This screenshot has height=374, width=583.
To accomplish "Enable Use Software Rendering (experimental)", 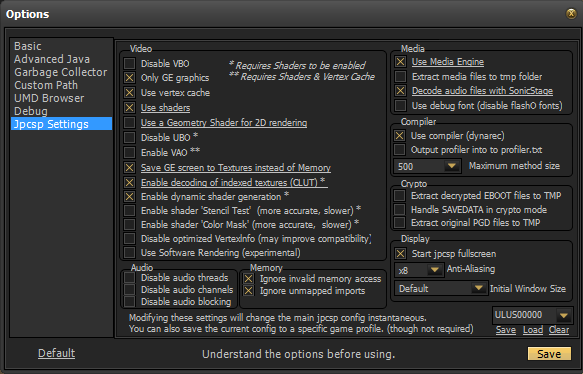I will (129, 252).
